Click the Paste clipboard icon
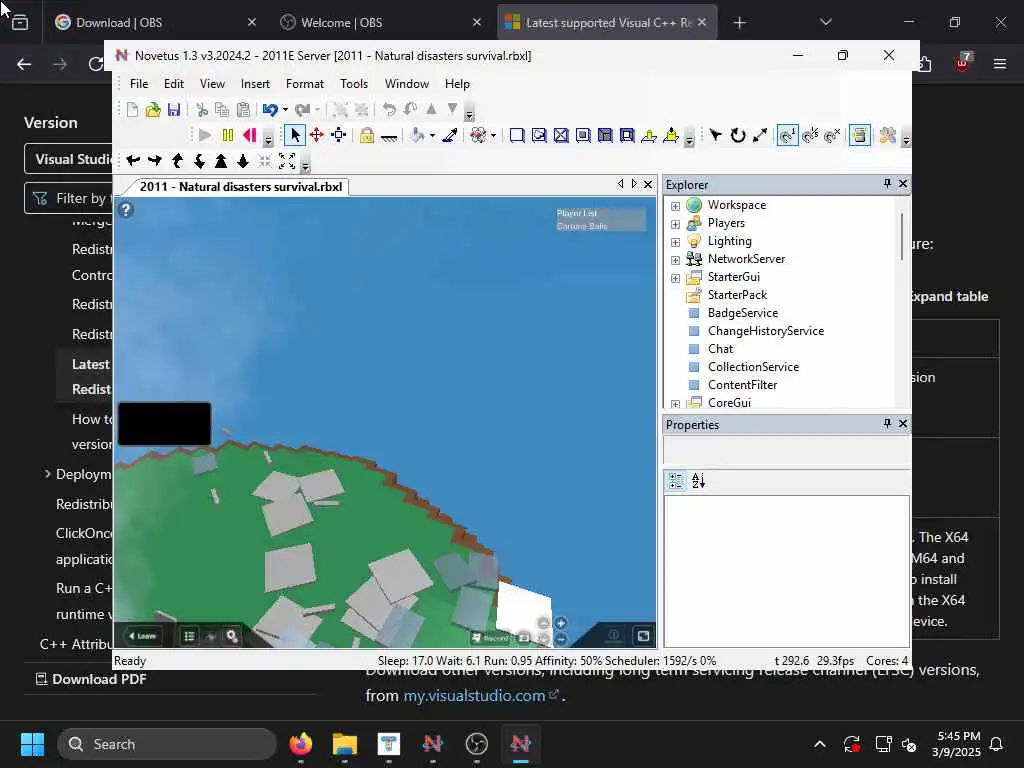The image size is (1024, 768). 243,110
